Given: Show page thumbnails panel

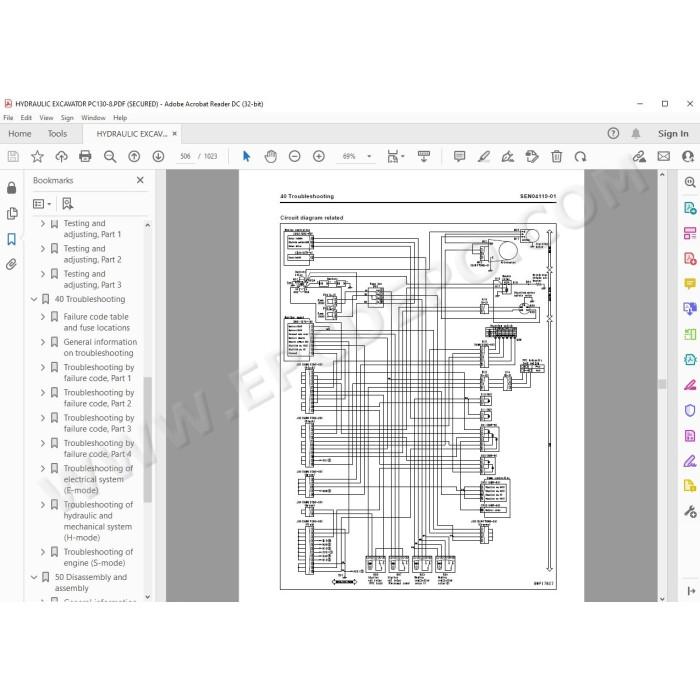Looking at the screenshot, I should (12, 213).
